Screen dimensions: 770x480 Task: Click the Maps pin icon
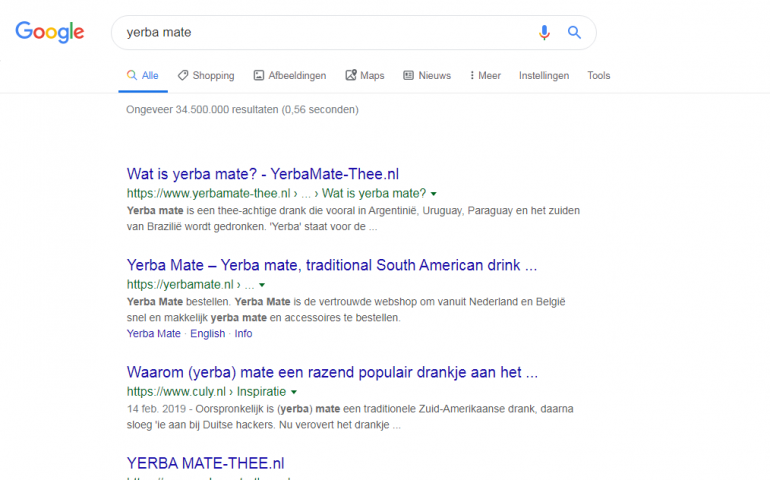point(351,75)
